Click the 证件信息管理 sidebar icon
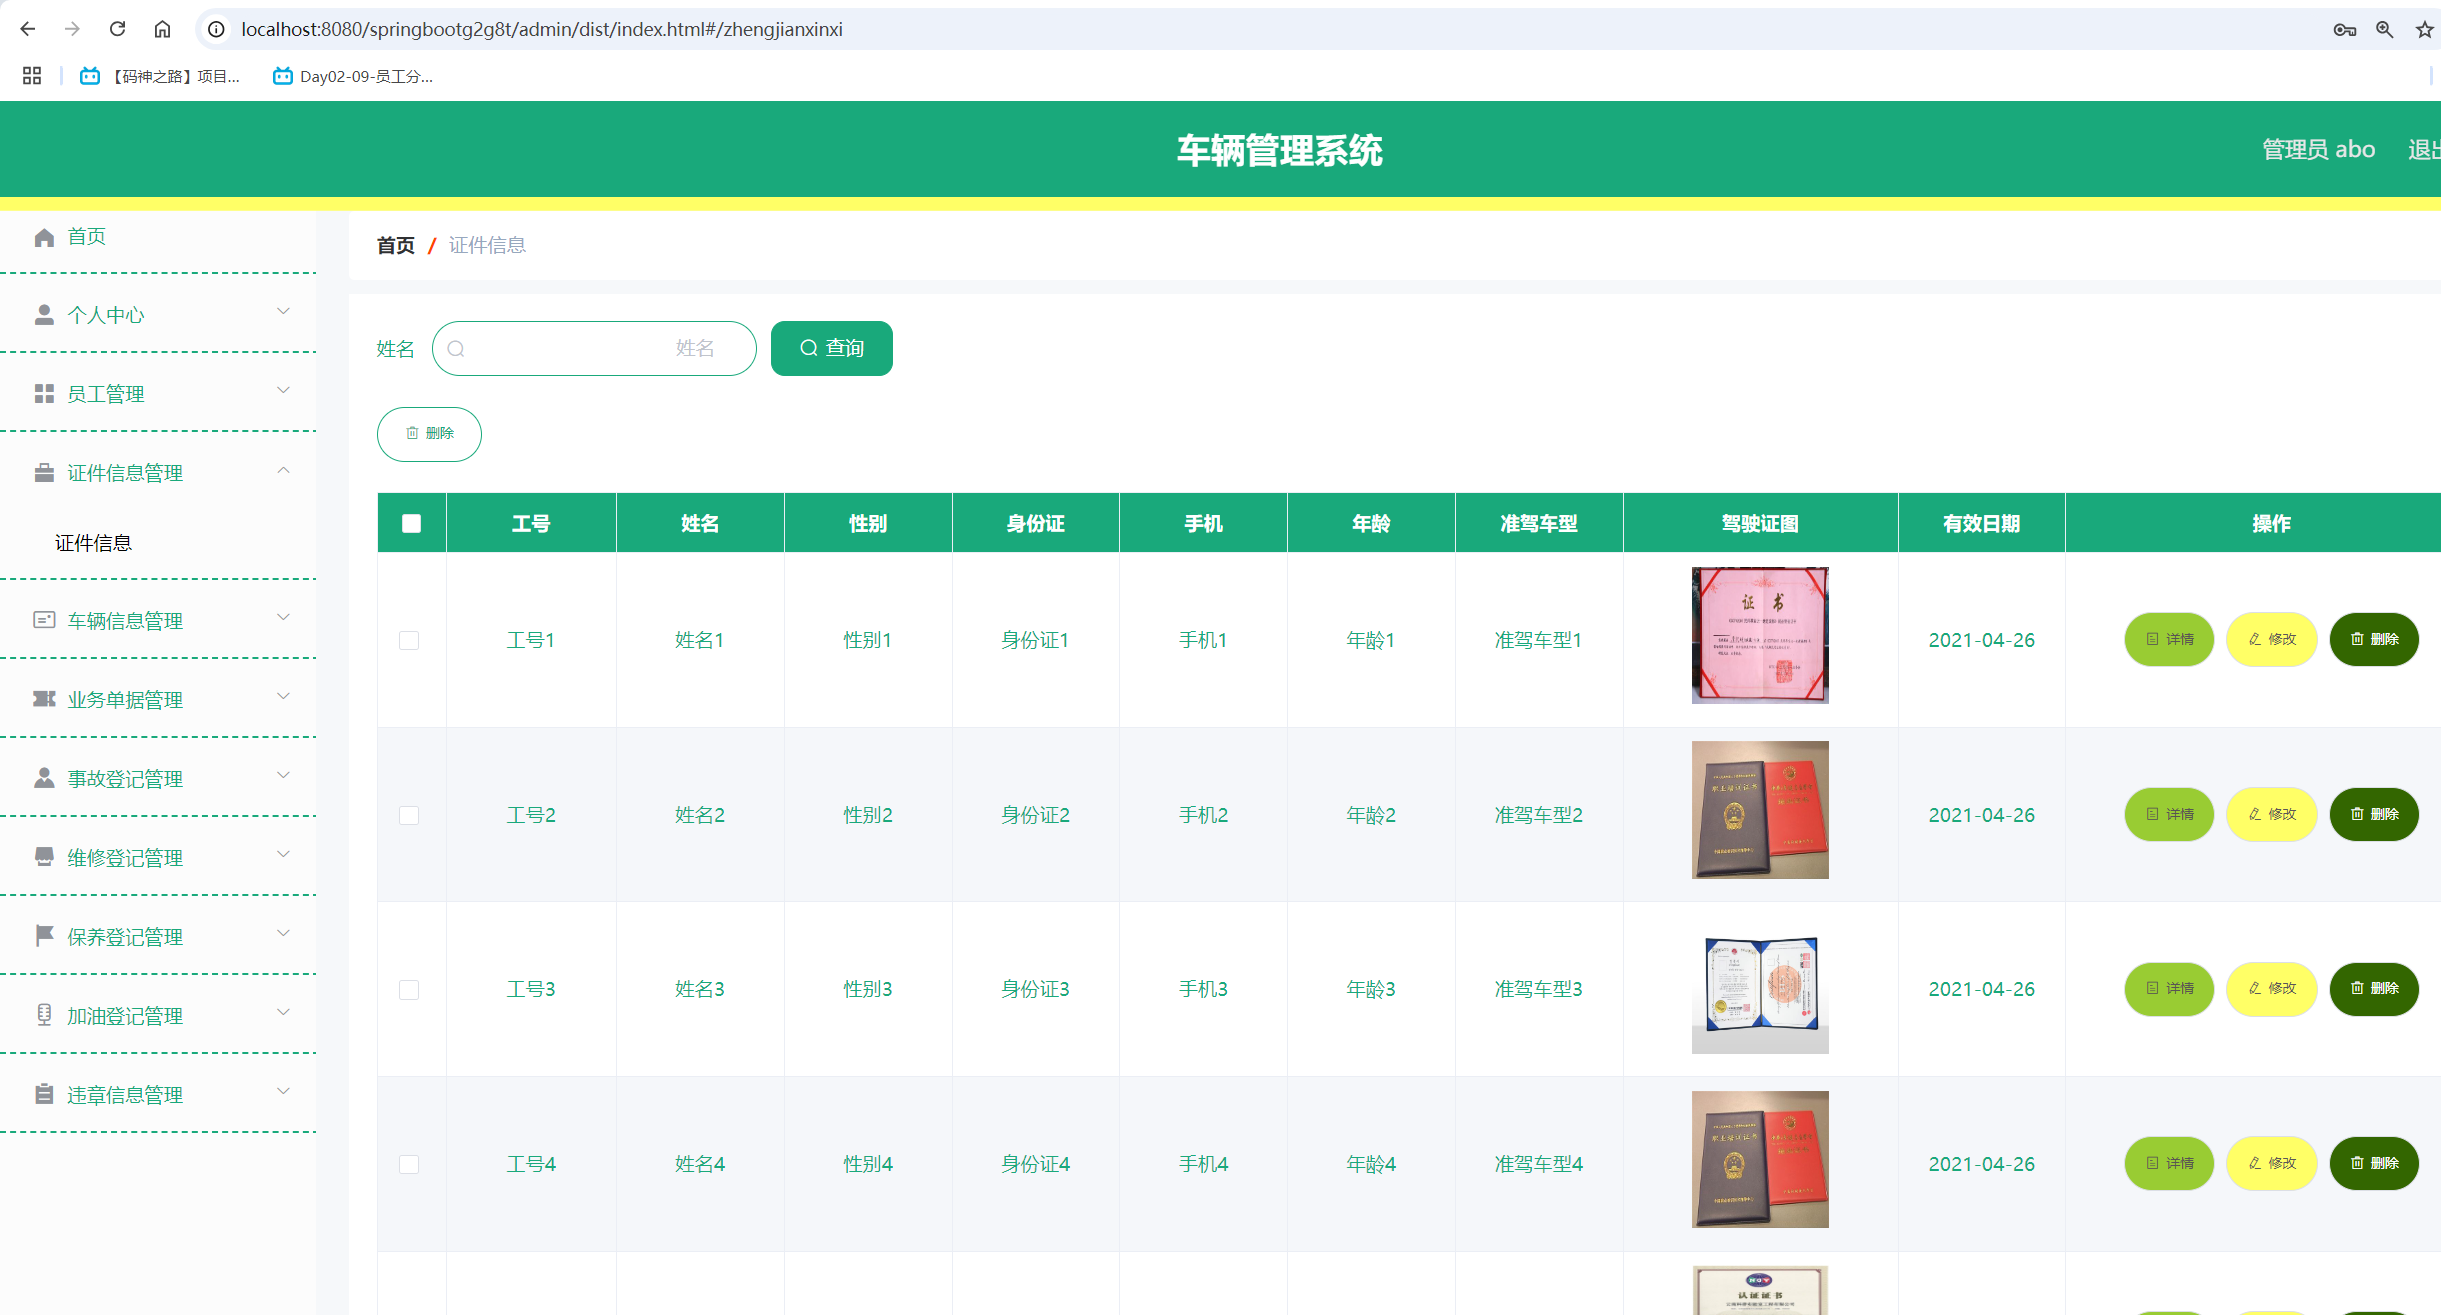 [x=43, y=472]
